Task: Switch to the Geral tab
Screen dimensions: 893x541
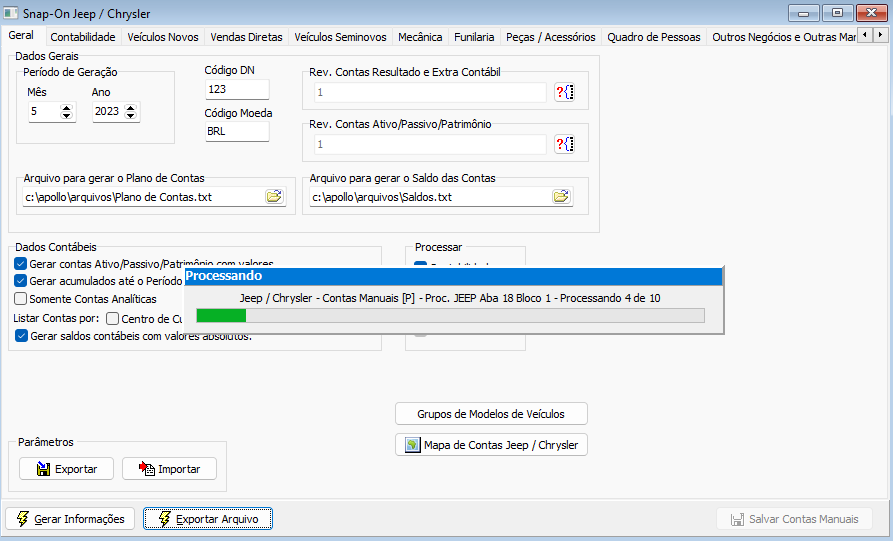Action: (21, 35)
